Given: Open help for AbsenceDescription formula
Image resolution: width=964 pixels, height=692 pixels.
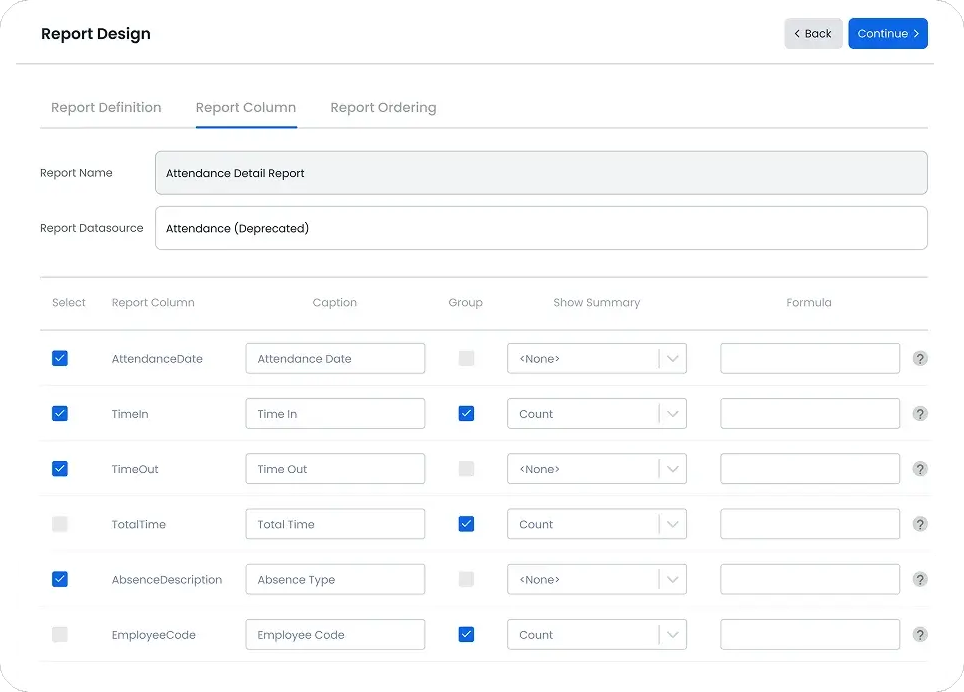Looking at the screenshot, I should coord(920,580).
